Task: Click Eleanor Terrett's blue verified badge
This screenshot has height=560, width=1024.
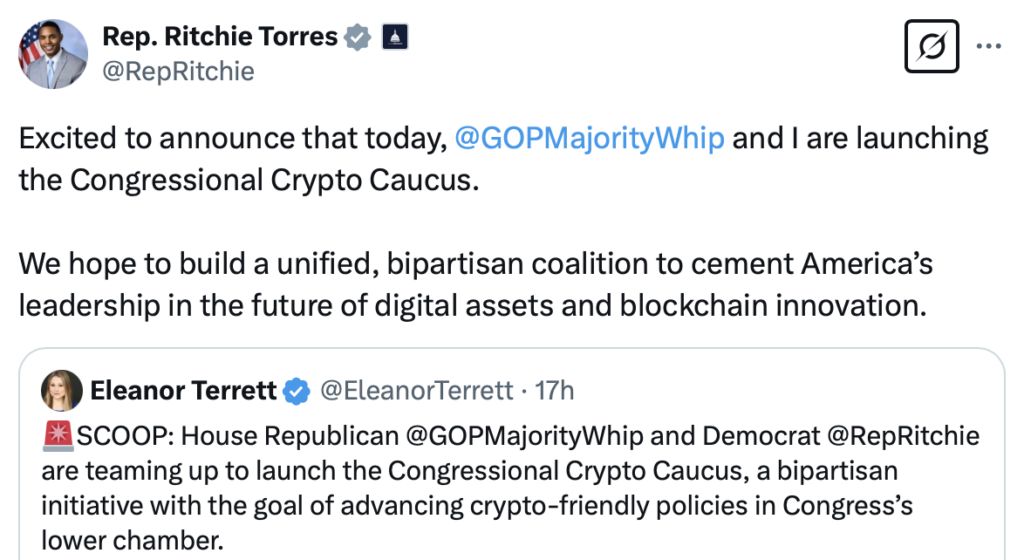Action: pyautogui.click(x=297, y=391)
